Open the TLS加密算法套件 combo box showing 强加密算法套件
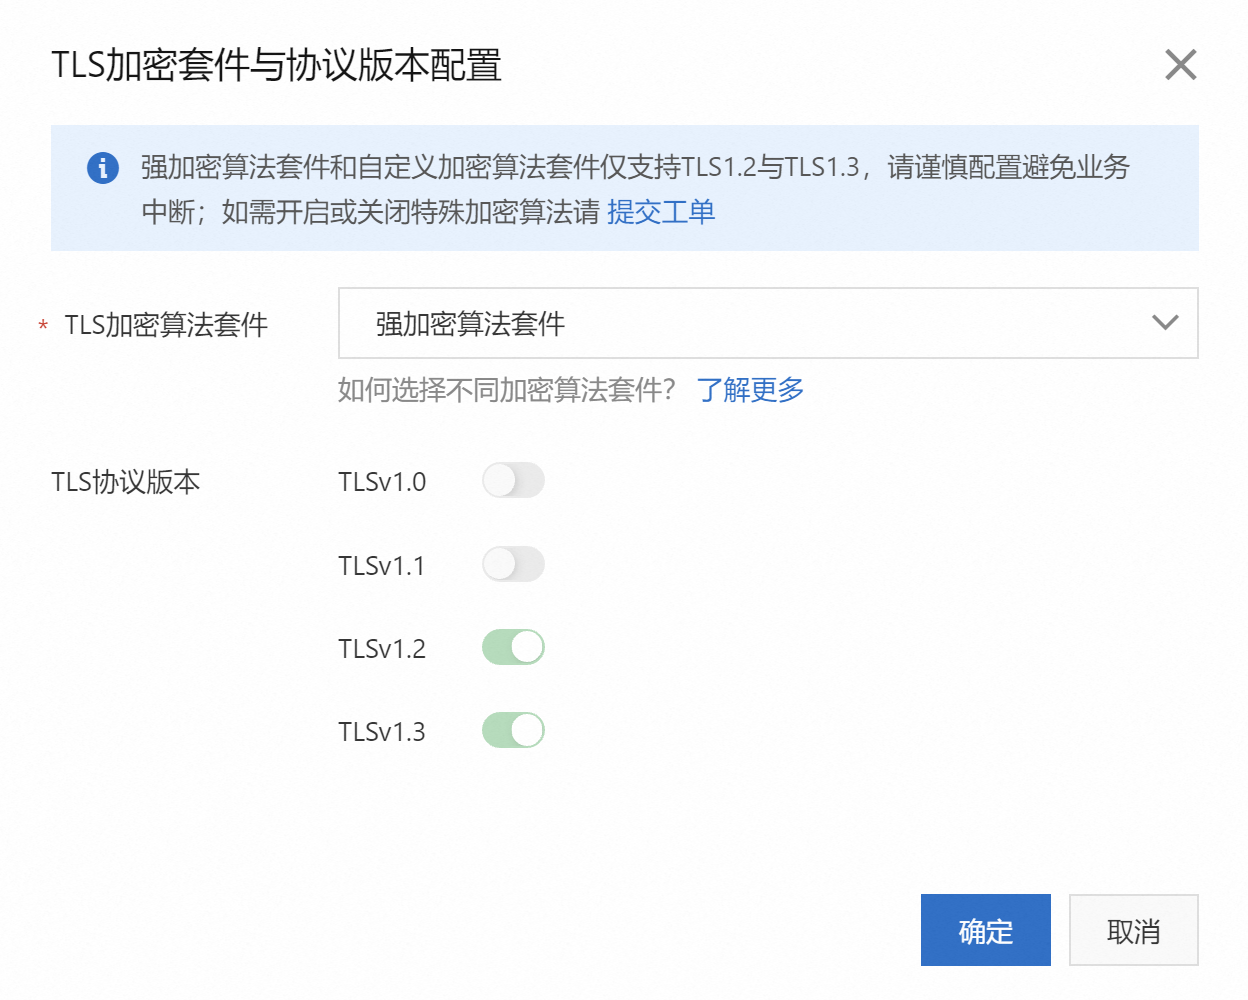1248x1000 pixels. [x=740, y=323]
